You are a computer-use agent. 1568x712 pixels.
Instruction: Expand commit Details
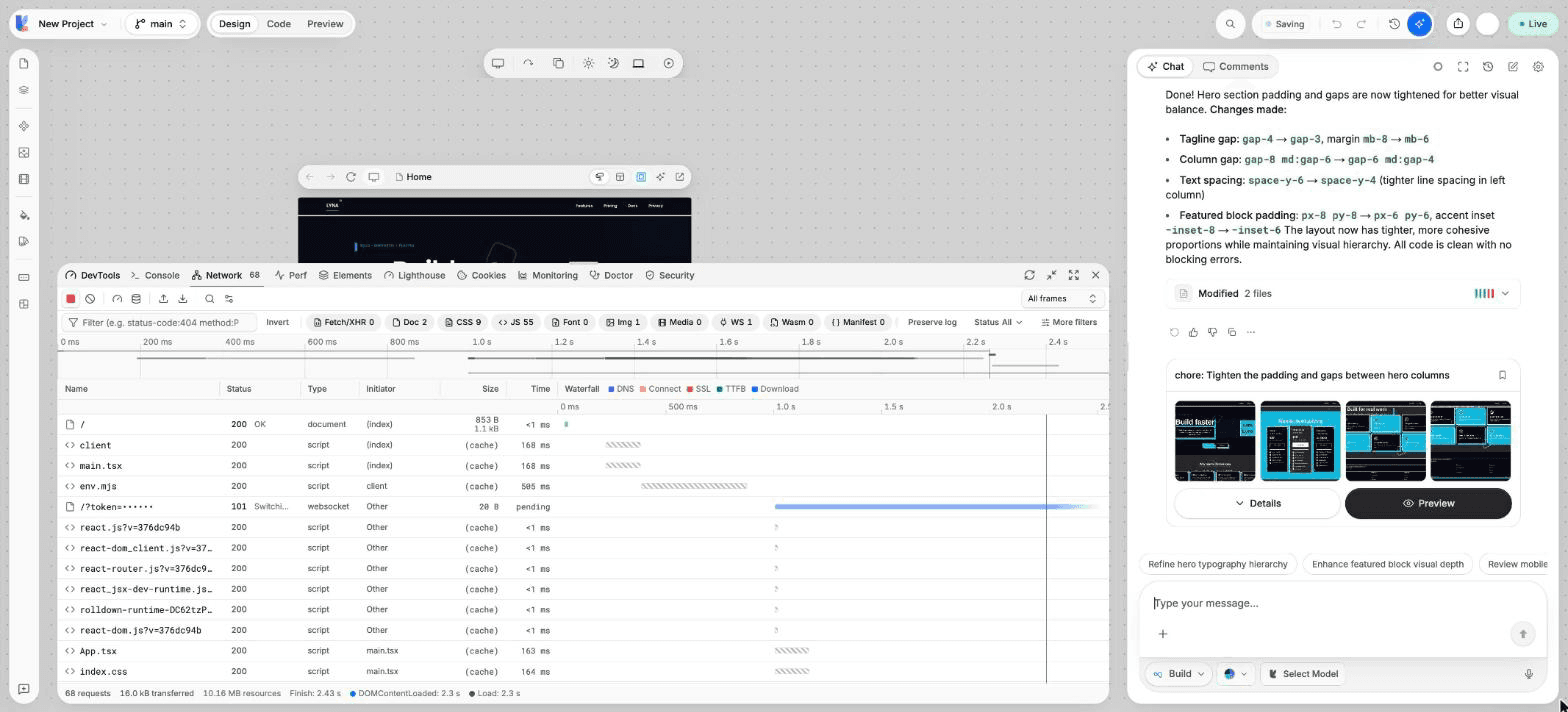pos(1257,504)
